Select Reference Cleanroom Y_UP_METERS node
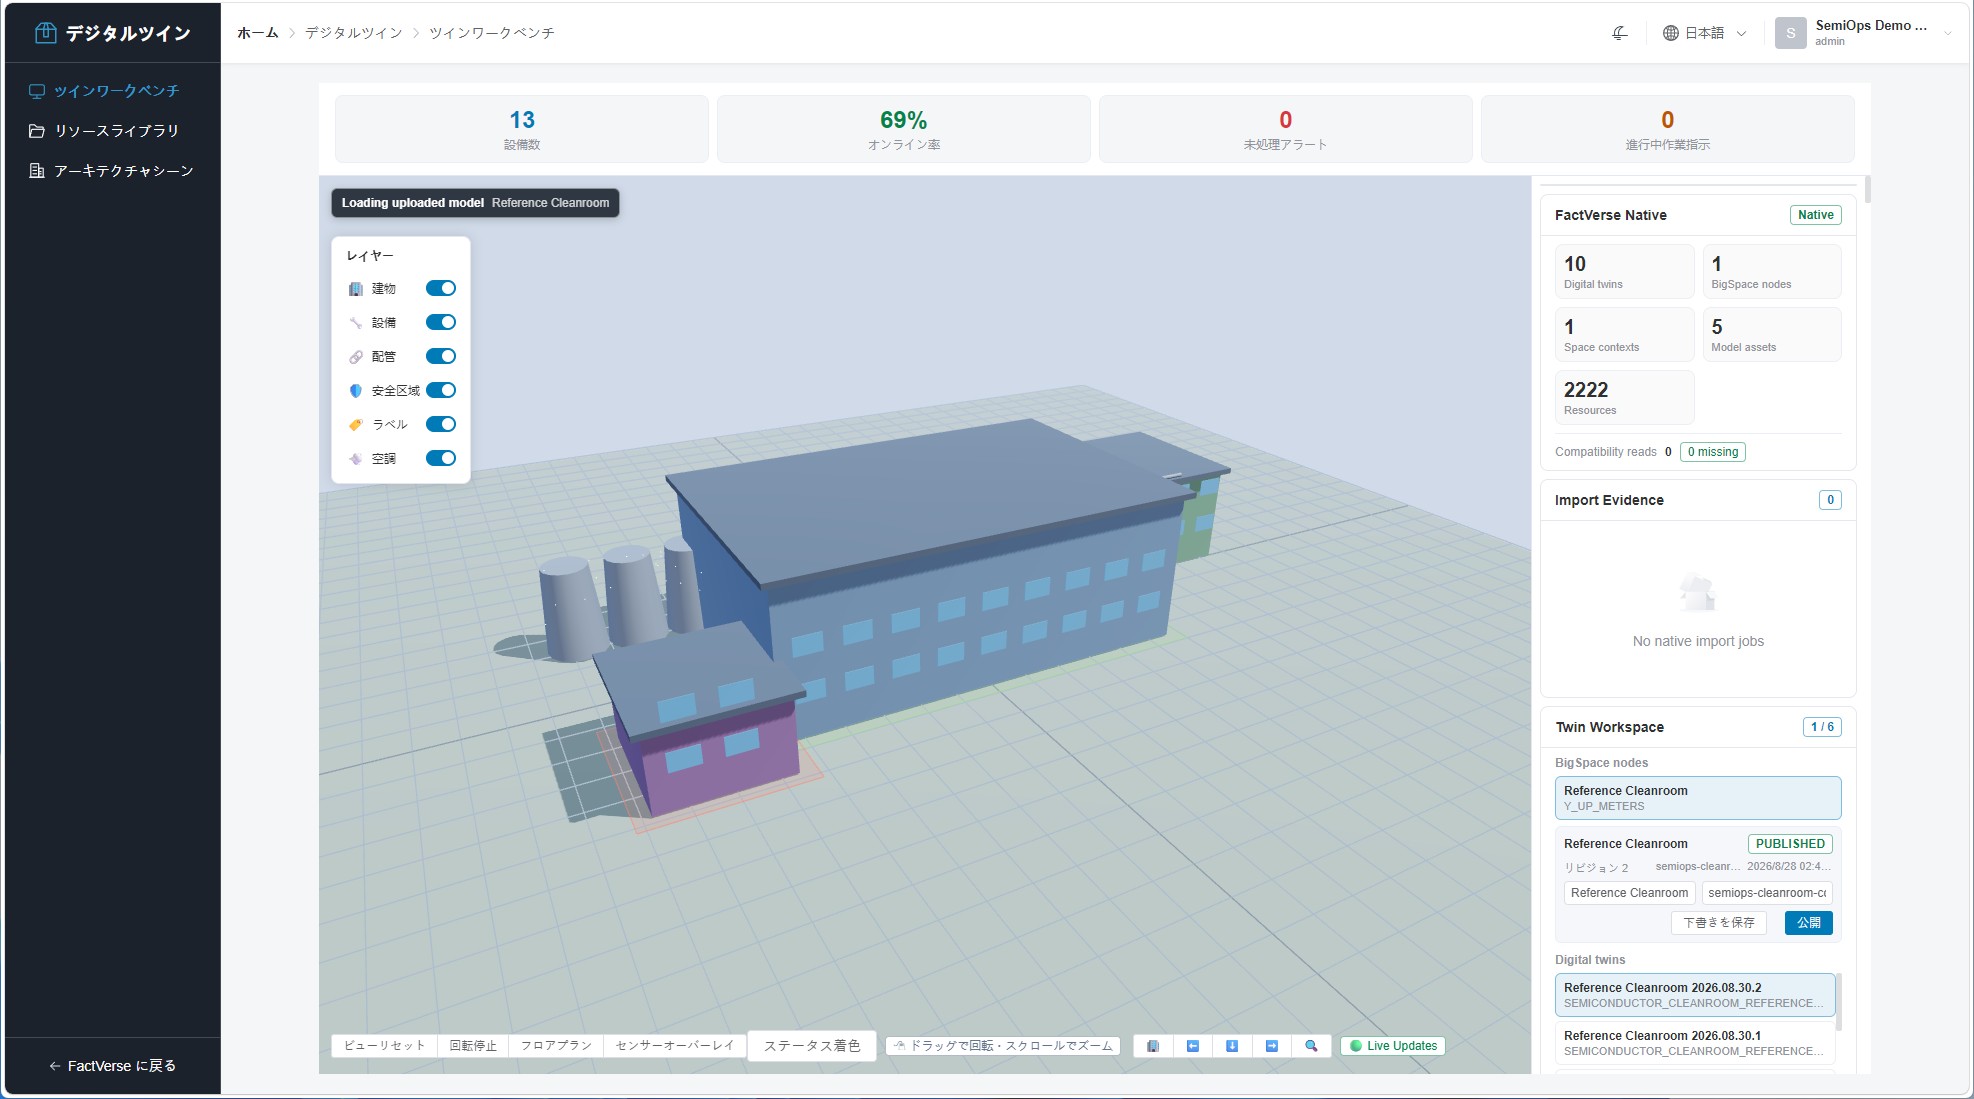1974x1099 pixels. pos(1697,798)
